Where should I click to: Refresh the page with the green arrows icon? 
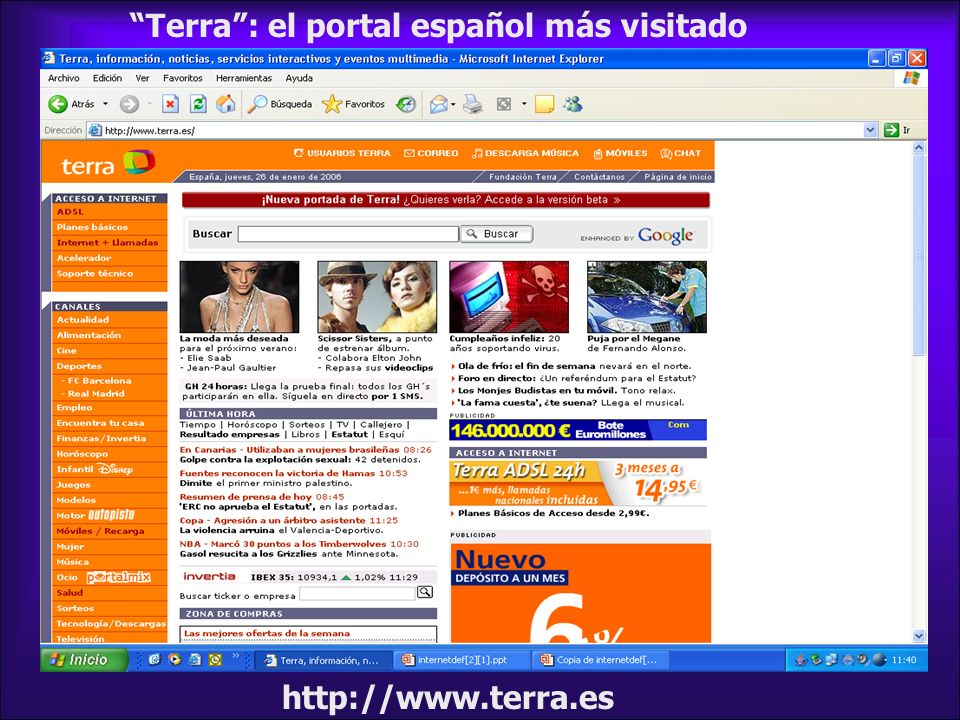point(198,104)
